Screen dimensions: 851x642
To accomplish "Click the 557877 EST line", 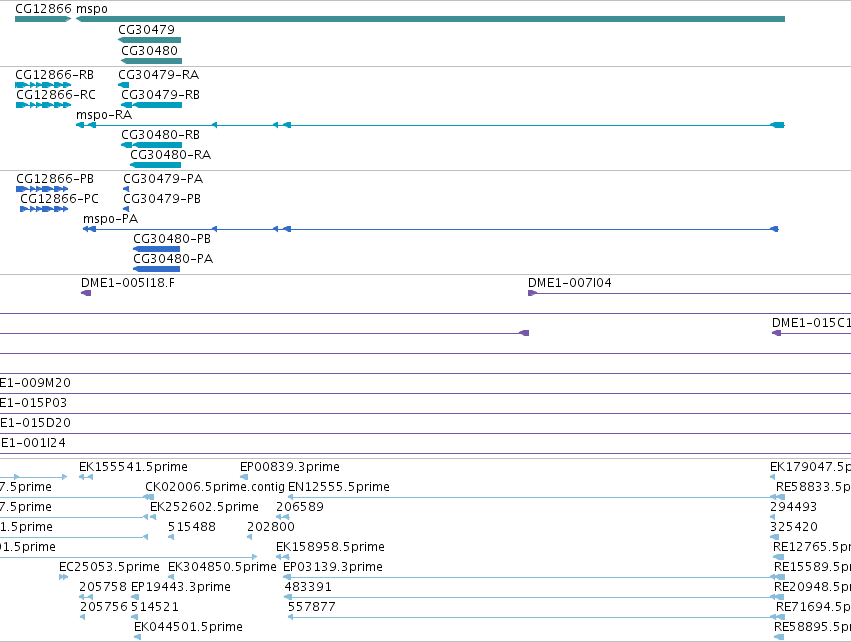I will tap(536, 617).
